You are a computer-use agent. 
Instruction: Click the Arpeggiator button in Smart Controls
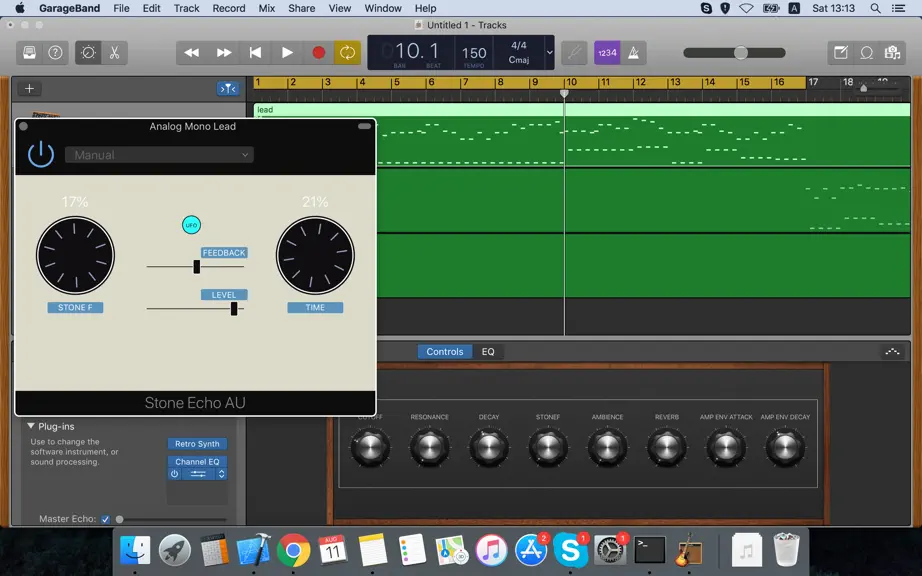coord(892,351)
